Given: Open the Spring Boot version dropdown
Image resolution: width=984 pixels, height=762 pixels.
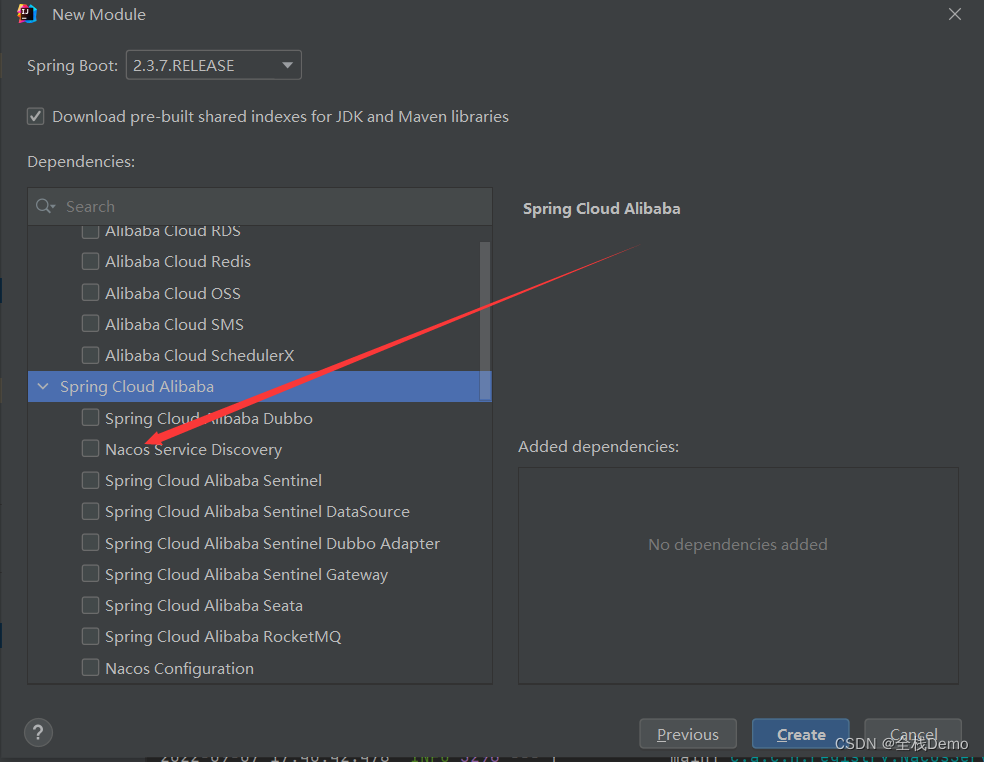Looking at the screenshot, I should pos(214,65).
